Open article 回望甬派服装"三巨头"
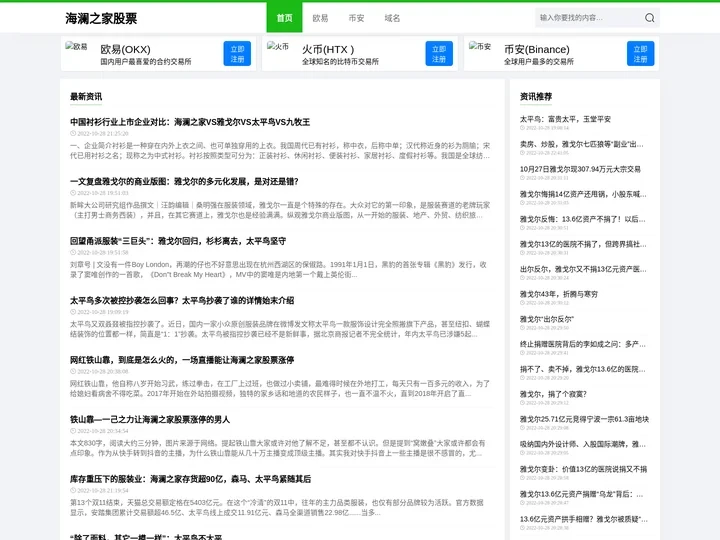This screenshot has height=540, width=720. coord(178,241)
